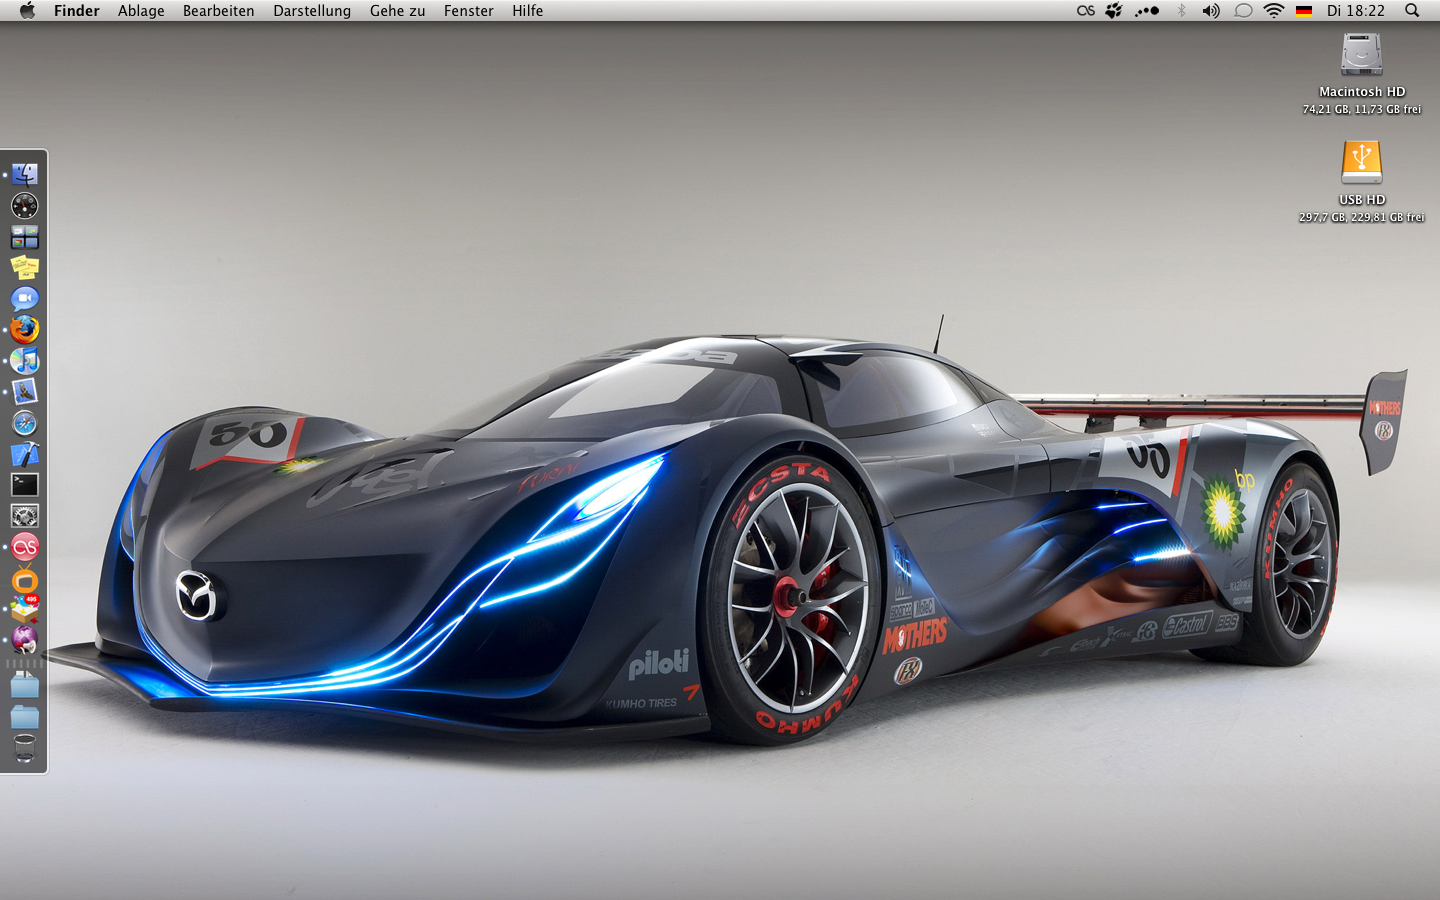The image size is (1440, 900).
Task: Click the Spotlight search magnifier
Action: point(1412,11)
